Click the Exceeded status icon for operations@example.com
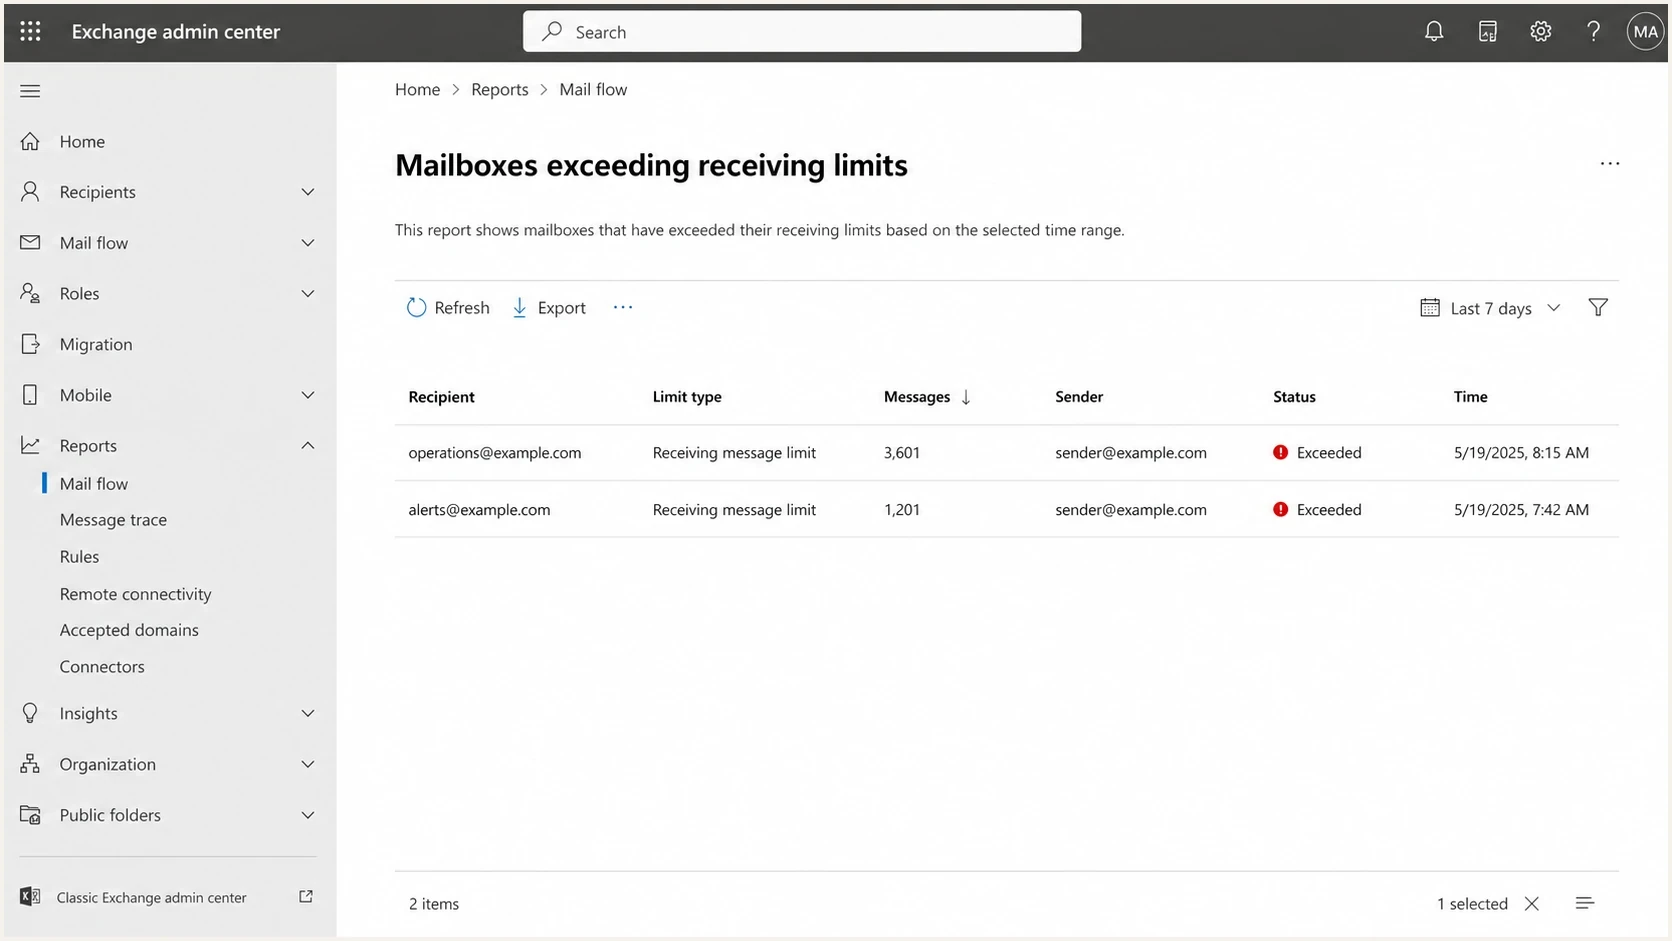The width and height of the screenshot is (1672, 941). tap(1280, 452)
